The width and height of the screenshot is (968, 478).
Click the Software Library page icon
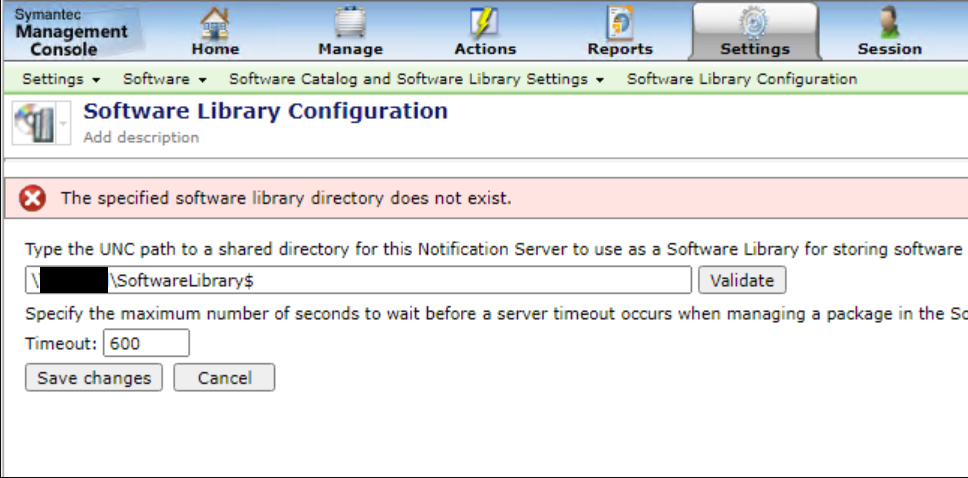pyautogui.click(x=33, y=123)
